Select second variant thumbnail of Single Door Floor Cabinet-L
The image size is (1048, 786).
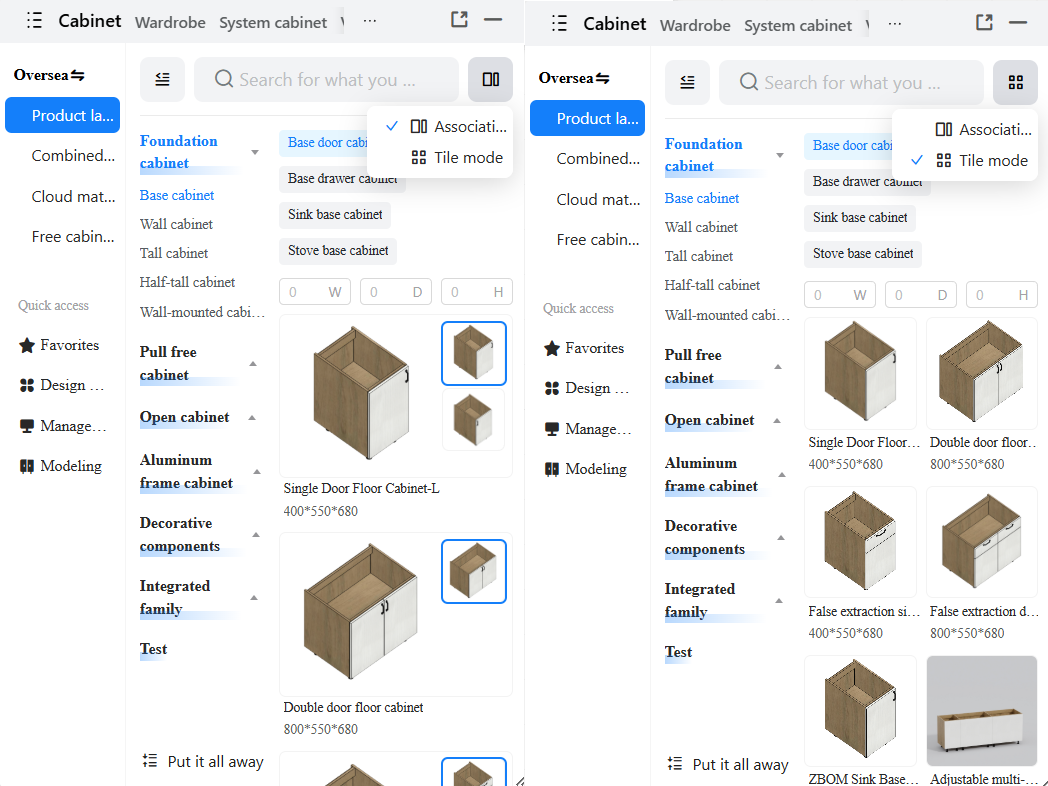coord(473,420)
